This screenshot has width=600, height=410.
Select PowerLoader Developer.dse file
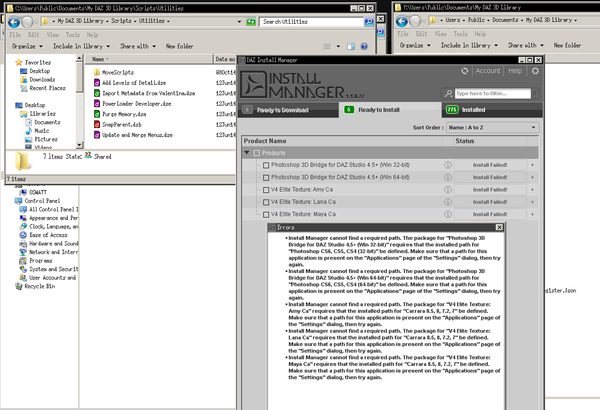click(137, 104)
